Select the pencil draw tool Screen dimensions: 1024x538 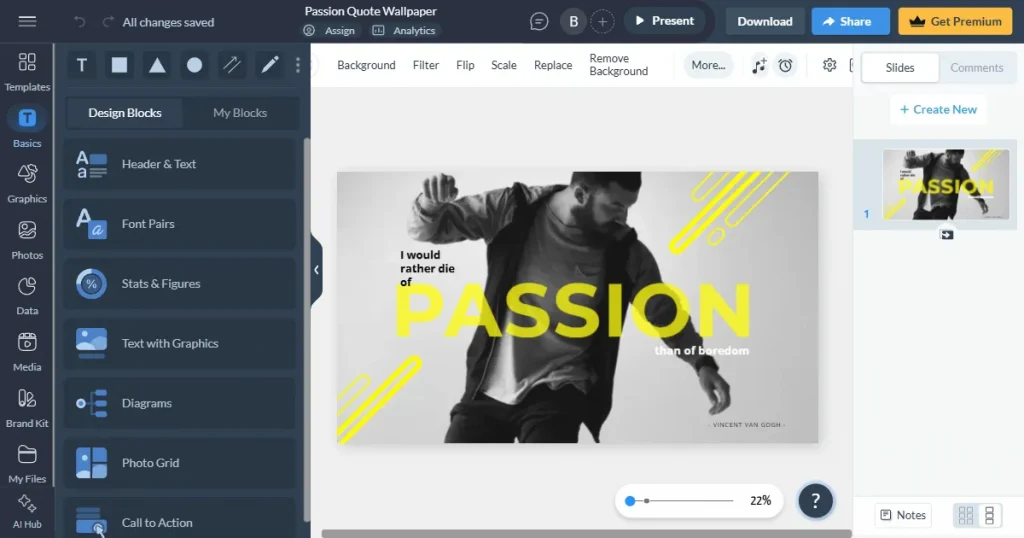pos(270,65)
